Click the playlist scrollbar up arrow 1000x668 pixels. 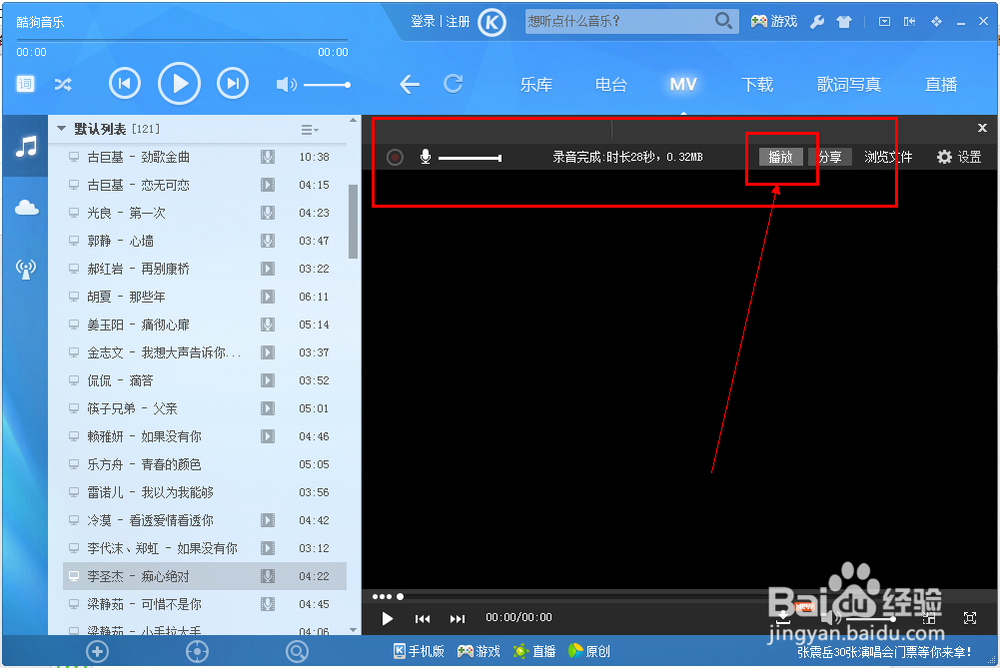[x=353, y=120]
